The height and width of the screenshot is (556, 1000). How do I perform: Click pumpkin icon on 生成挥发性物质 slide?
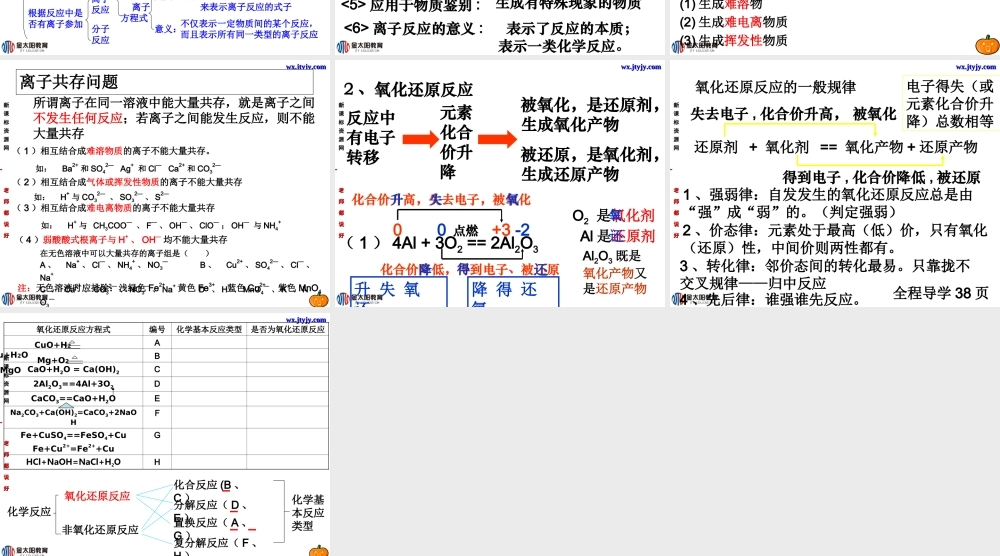pos(987,45)
